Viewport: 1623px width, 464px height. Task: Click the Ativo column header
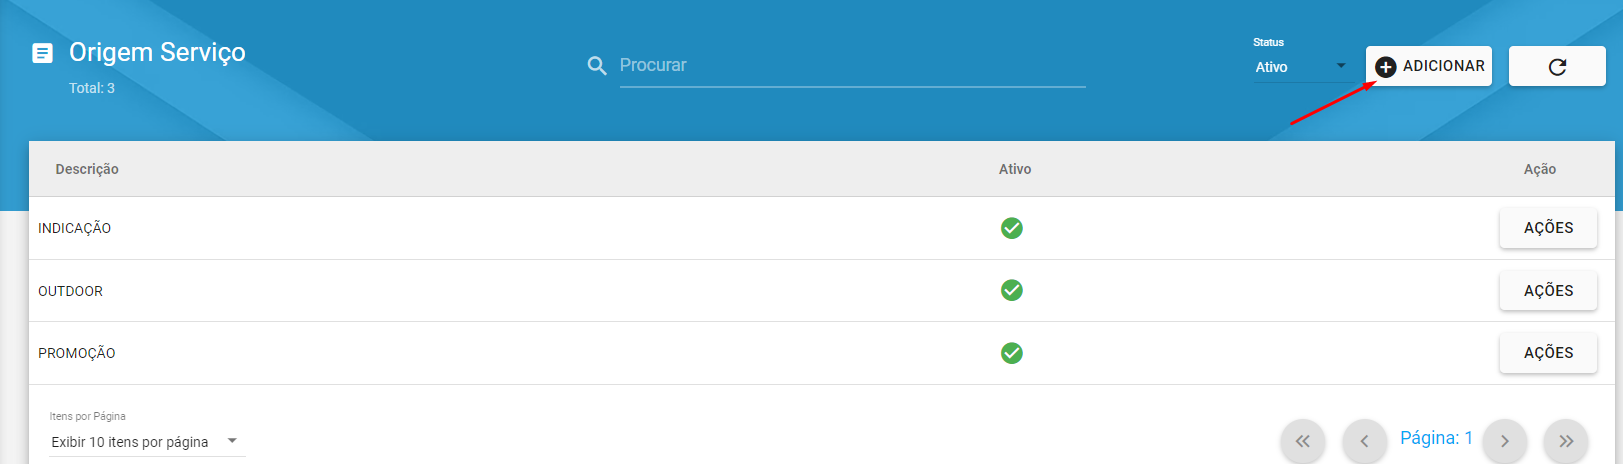(1014, 169)
